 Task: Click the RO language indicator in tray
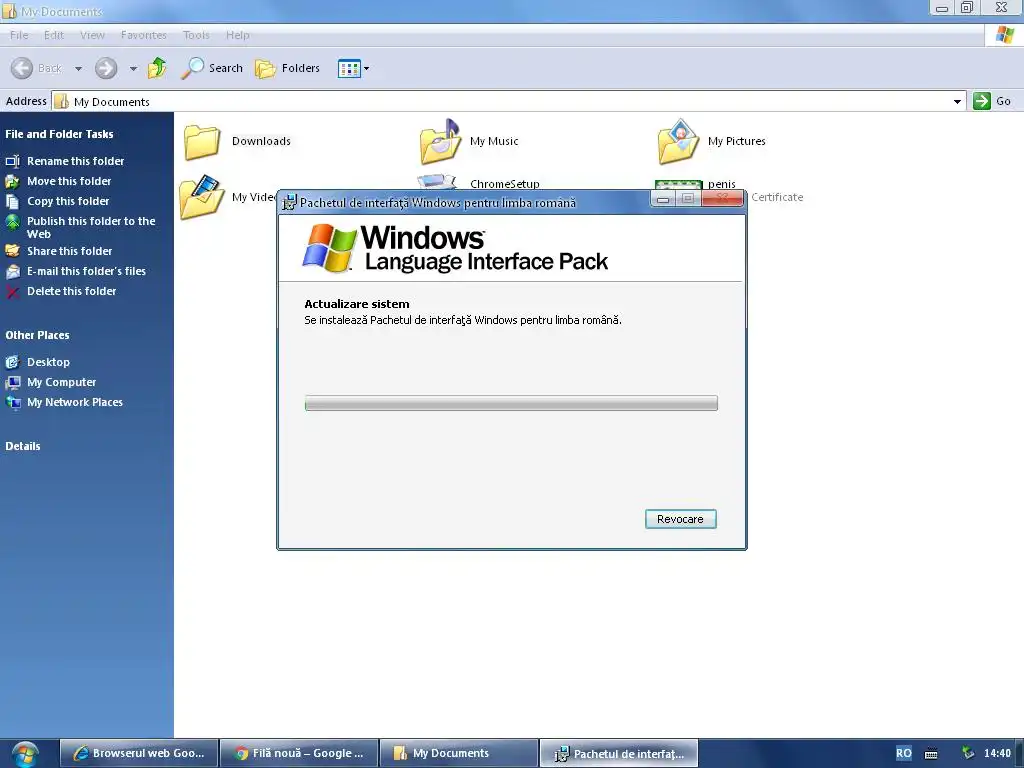click(x=904, y=753)
